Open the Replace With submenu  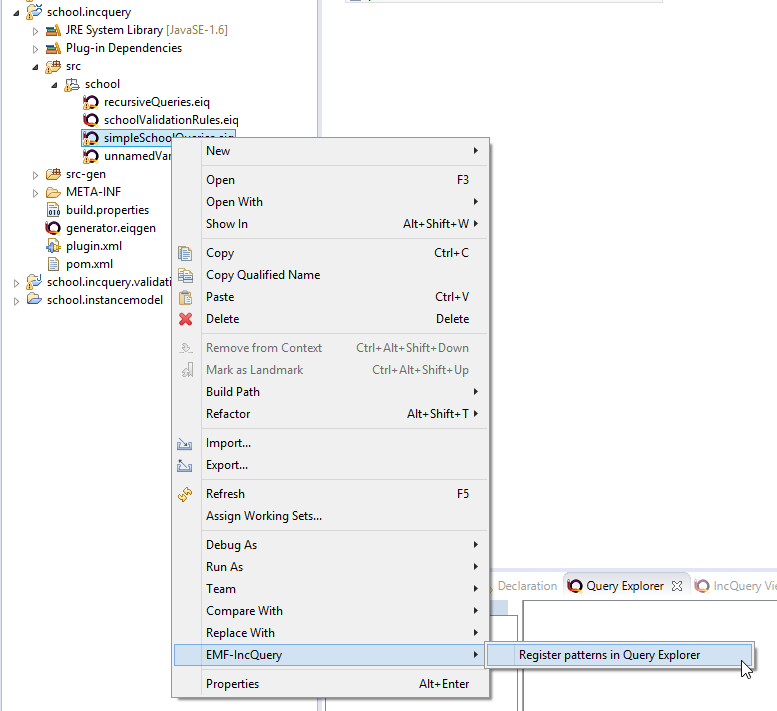pos(331,633)
